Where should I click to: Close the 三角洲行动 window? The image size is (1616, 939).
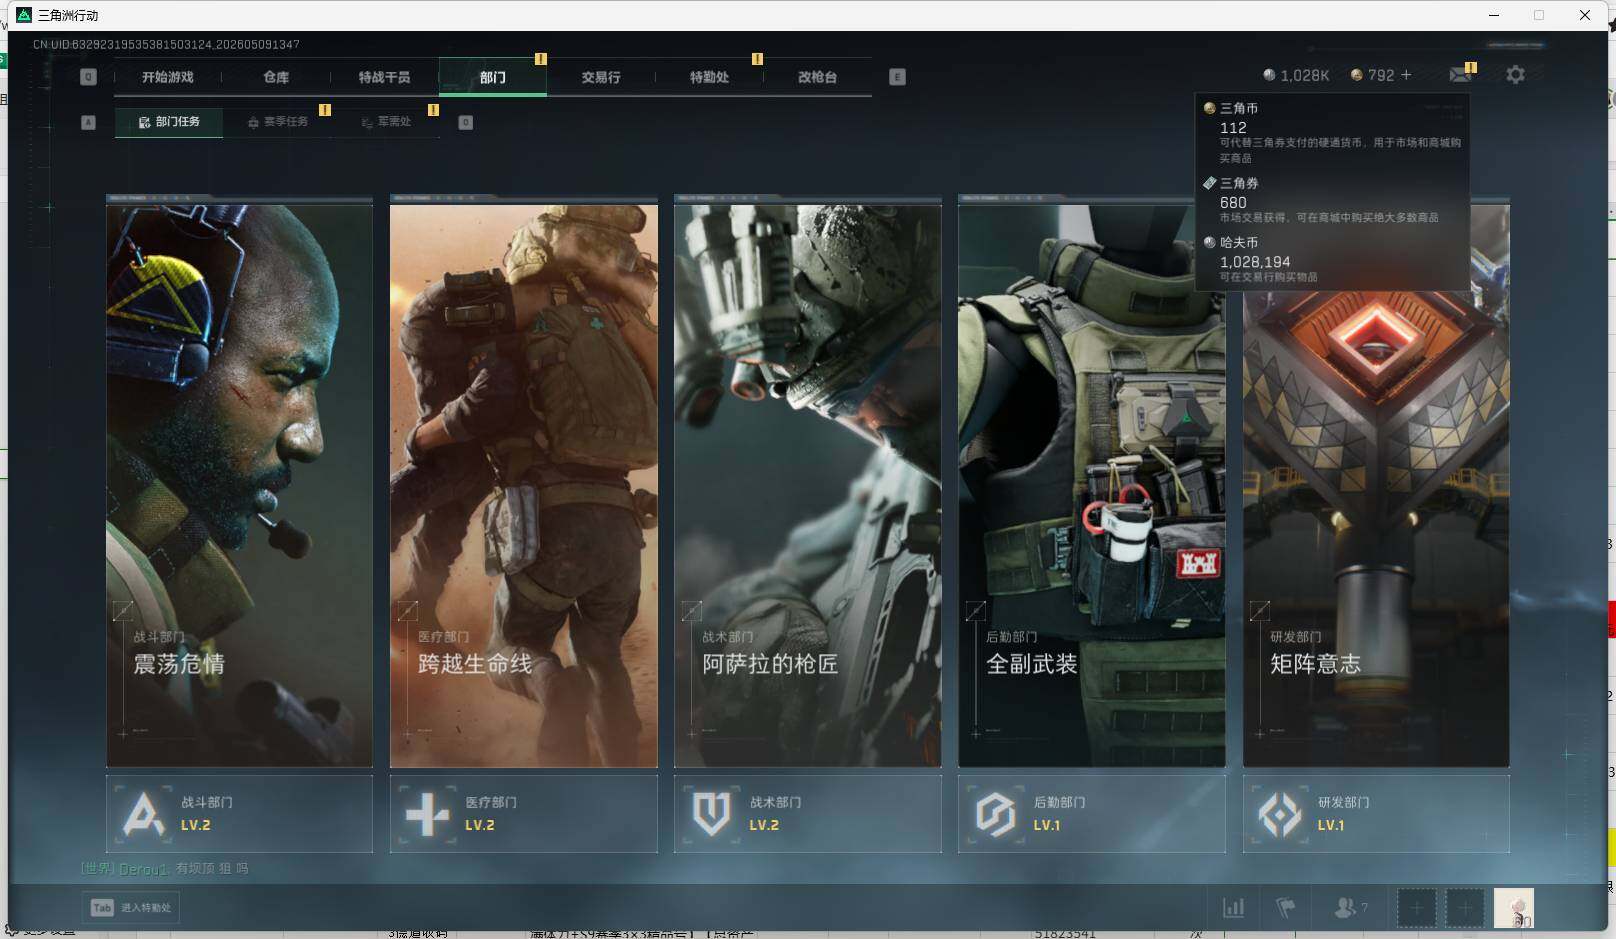click(1585, 15)
